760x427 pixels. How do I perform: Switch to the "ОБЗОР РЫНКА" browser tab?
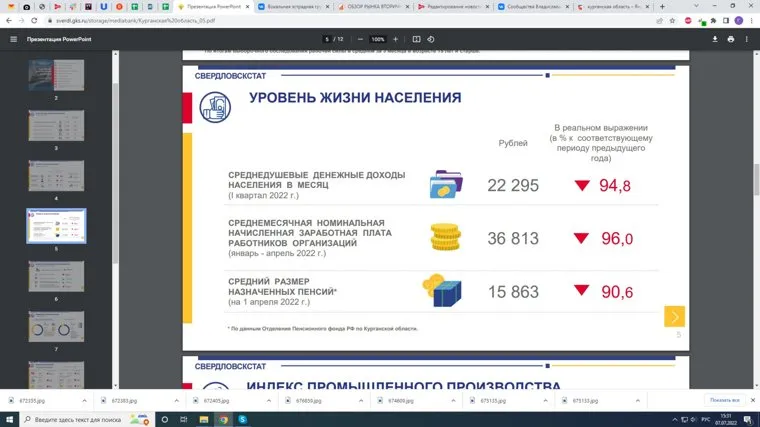[371, 6]
